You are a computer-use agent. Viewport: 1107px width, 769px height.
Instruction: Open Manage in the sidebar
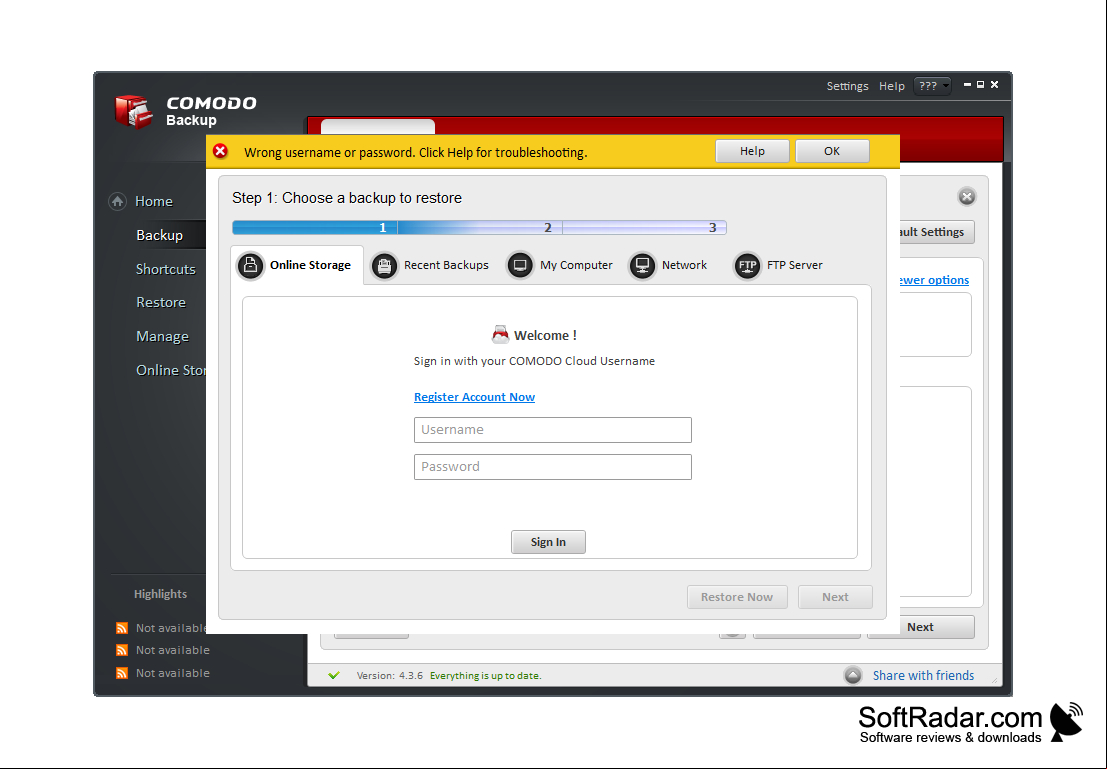coord(162,336)
